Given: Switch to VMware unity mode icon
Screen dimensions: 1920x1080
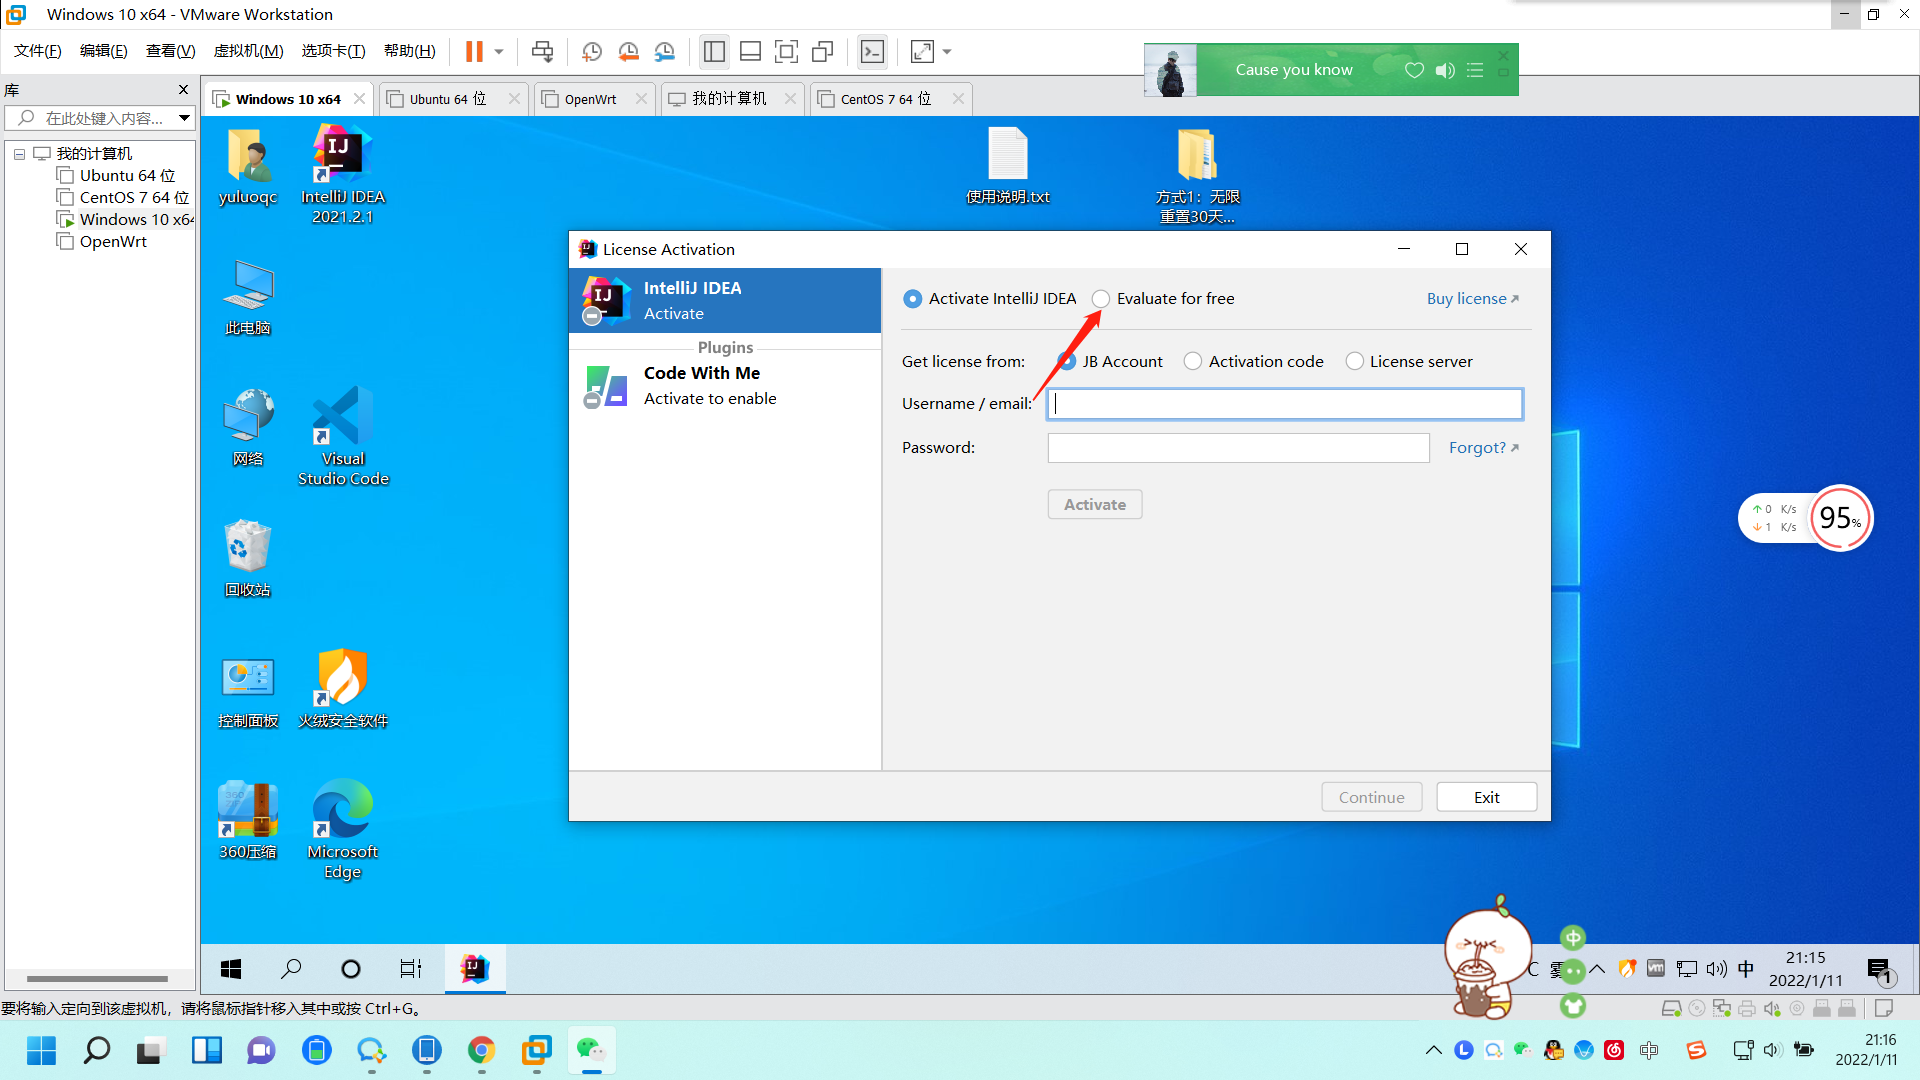Looking at the screenshot, I should click(x=823, y=51).
